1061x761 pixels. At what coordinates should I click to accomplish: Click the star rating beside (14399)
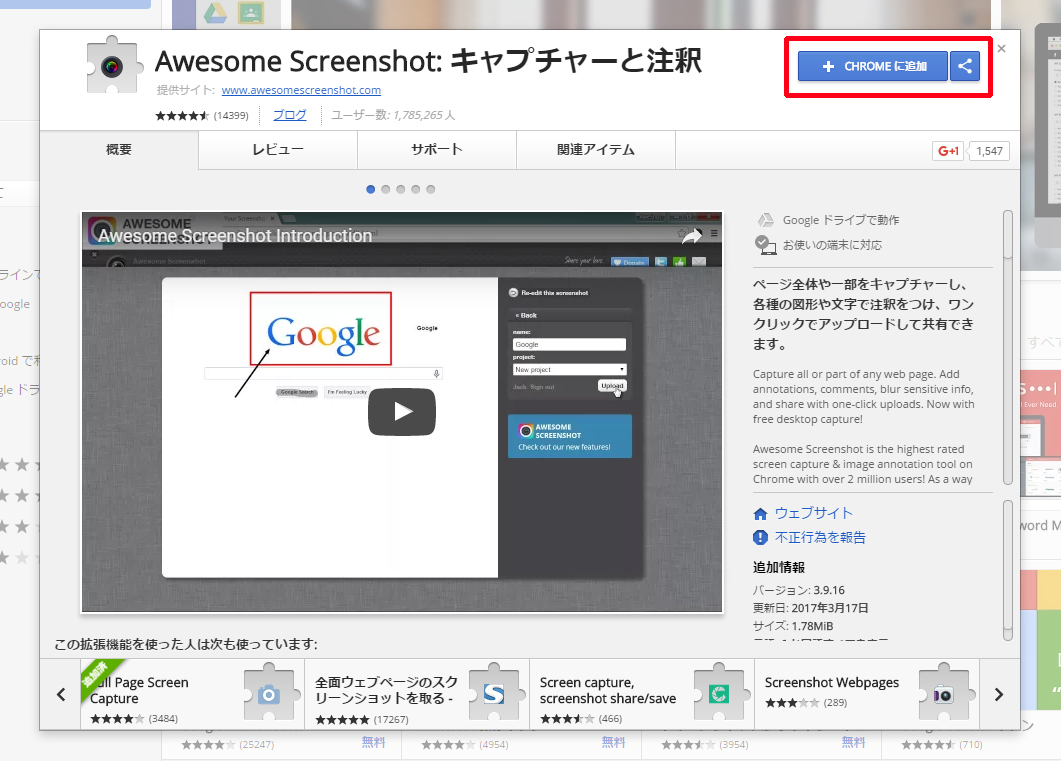coord(182,116)
